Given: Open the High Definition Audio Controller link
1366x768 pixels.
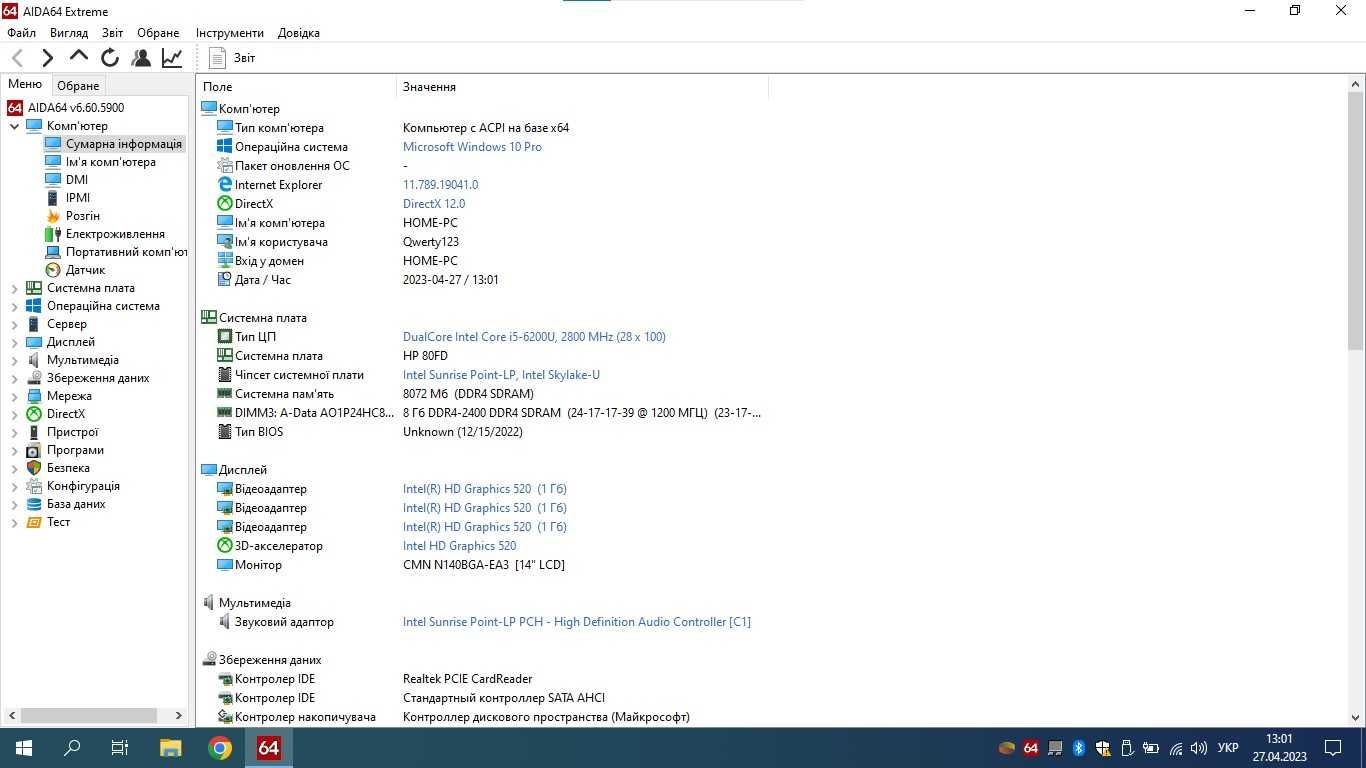Looking at the screenshot, I should coord(577,622).
